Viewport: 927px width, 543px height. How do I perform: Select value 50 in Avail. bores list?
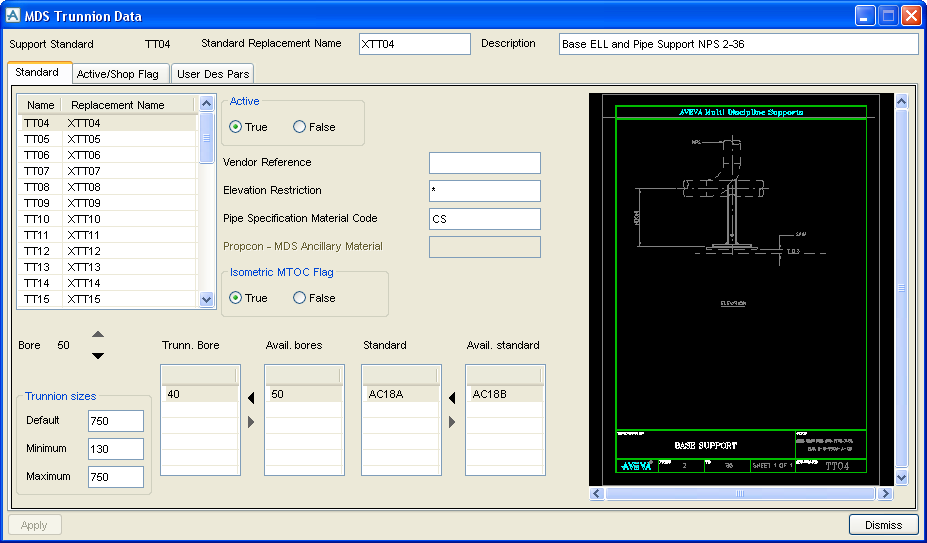[304, 395]
